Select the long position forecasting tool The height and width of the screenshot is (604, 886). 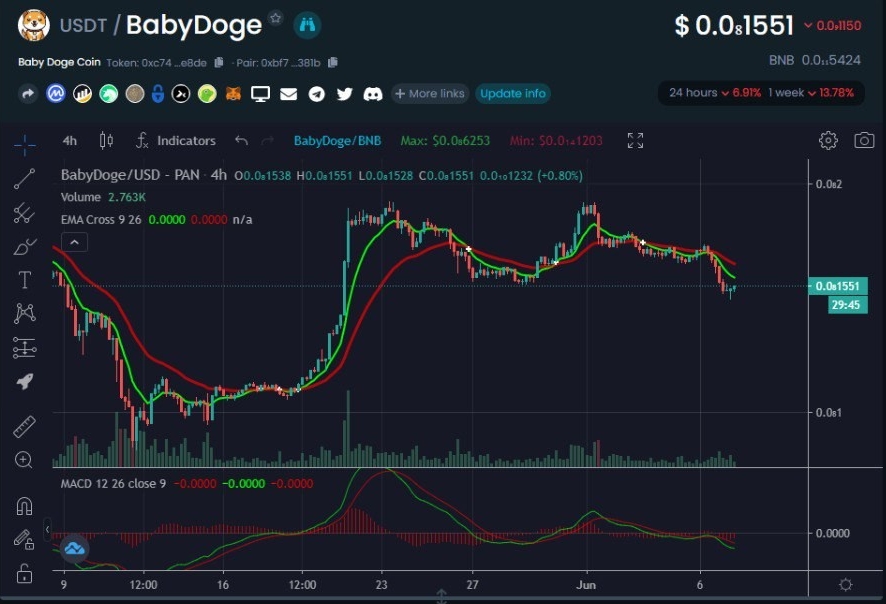pos(24,347)
